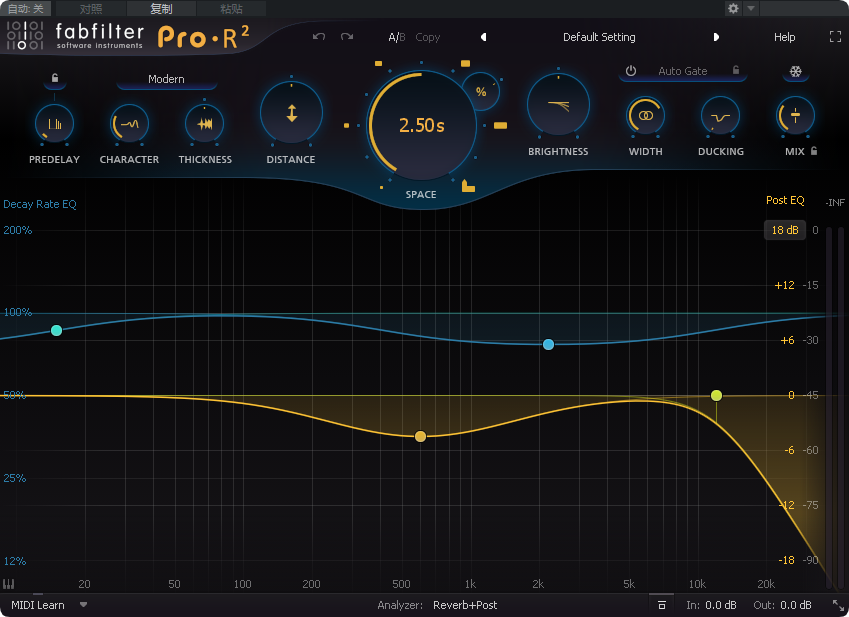Open host settings arrow dropdown

[751, 8]
